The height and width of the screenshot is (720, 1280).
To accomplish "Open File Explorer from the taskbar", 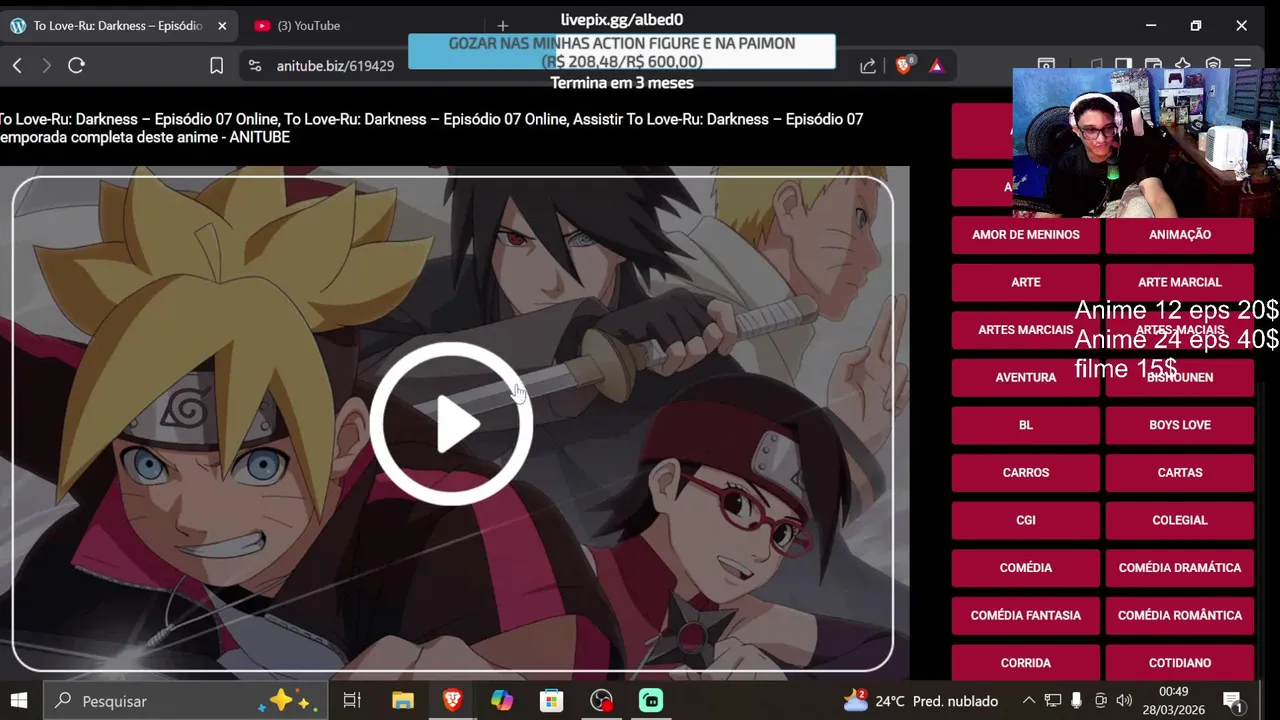I will point(403,701).
